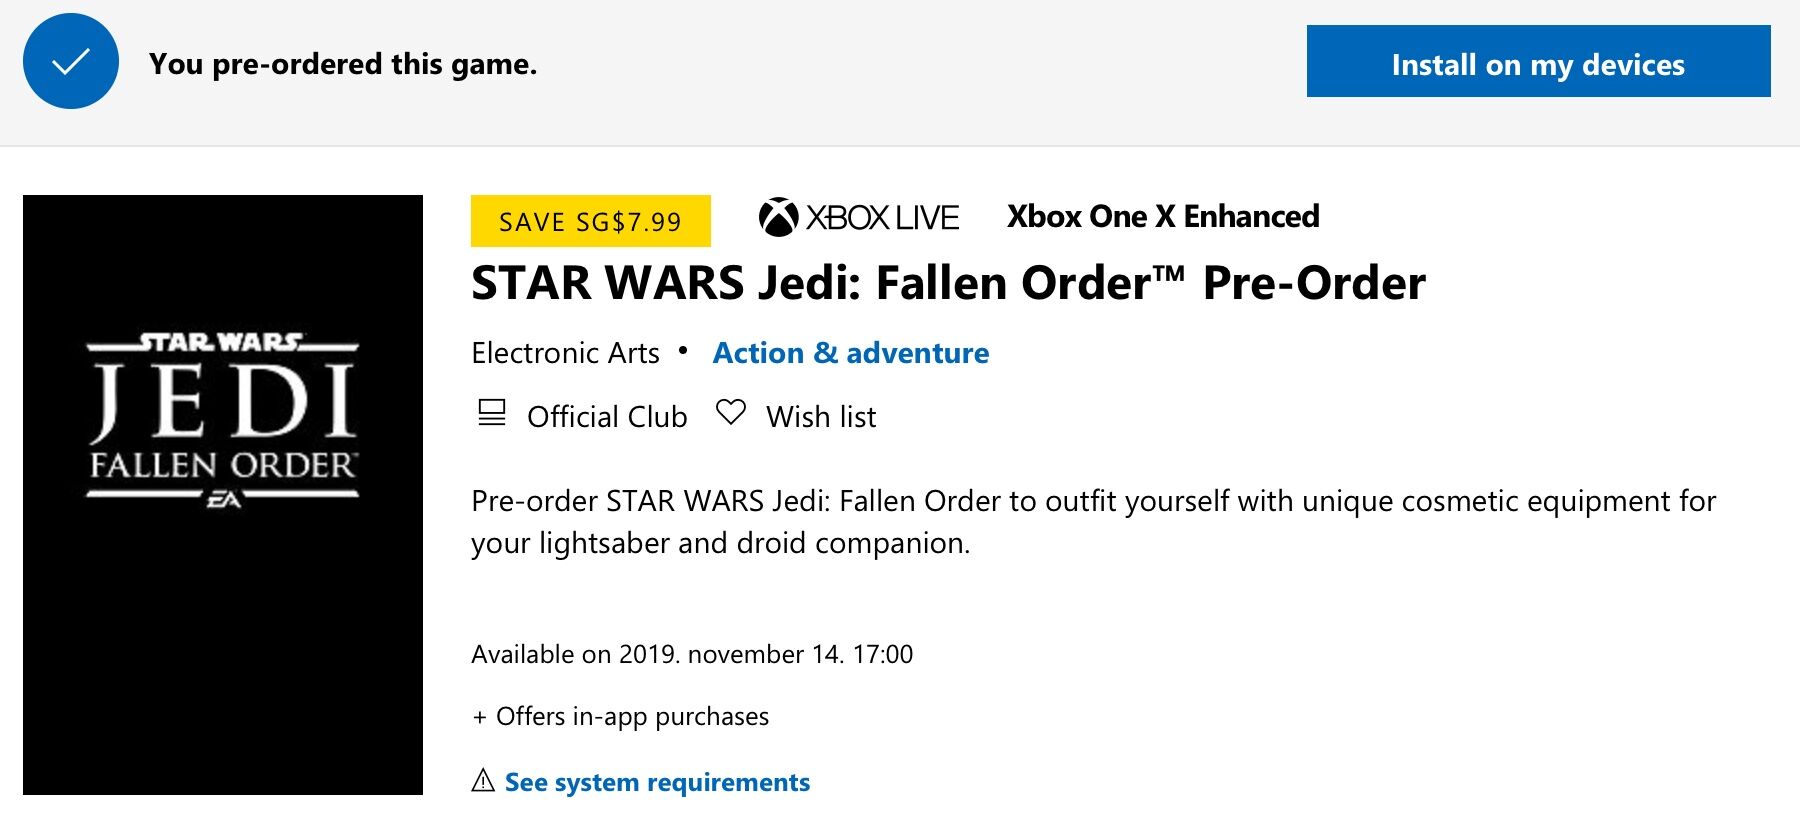
Task: Click the blue pre-order confirmation checkmark icon
Action: click(x=71, y=62)
